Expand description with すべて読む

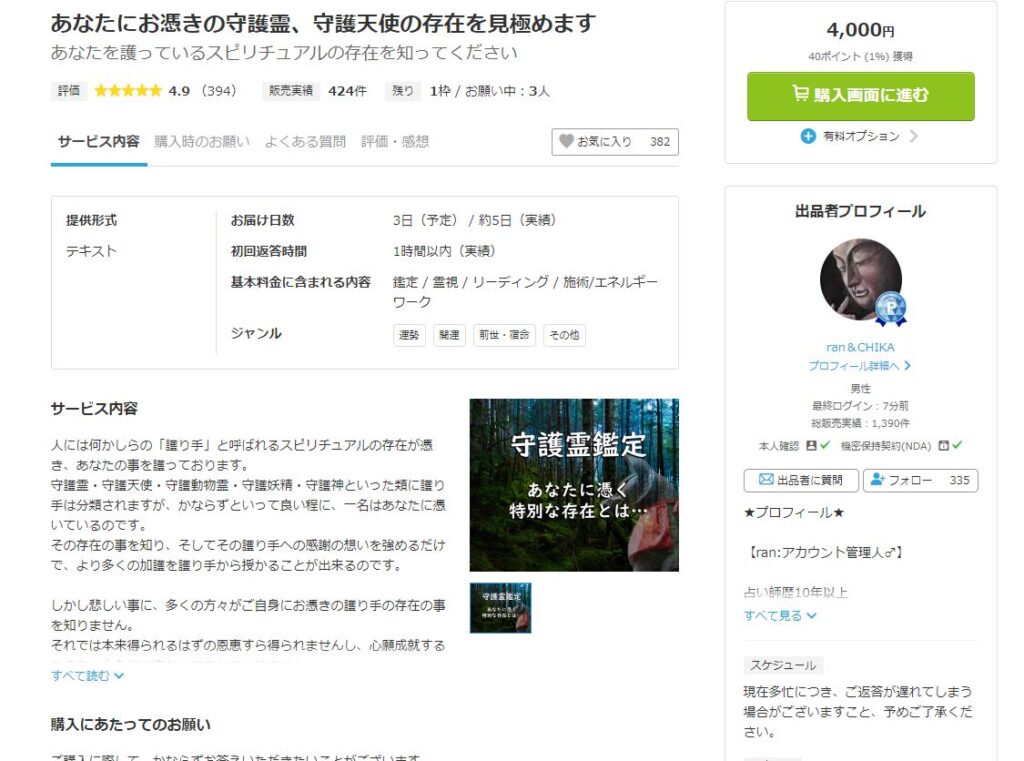(88, 676)
